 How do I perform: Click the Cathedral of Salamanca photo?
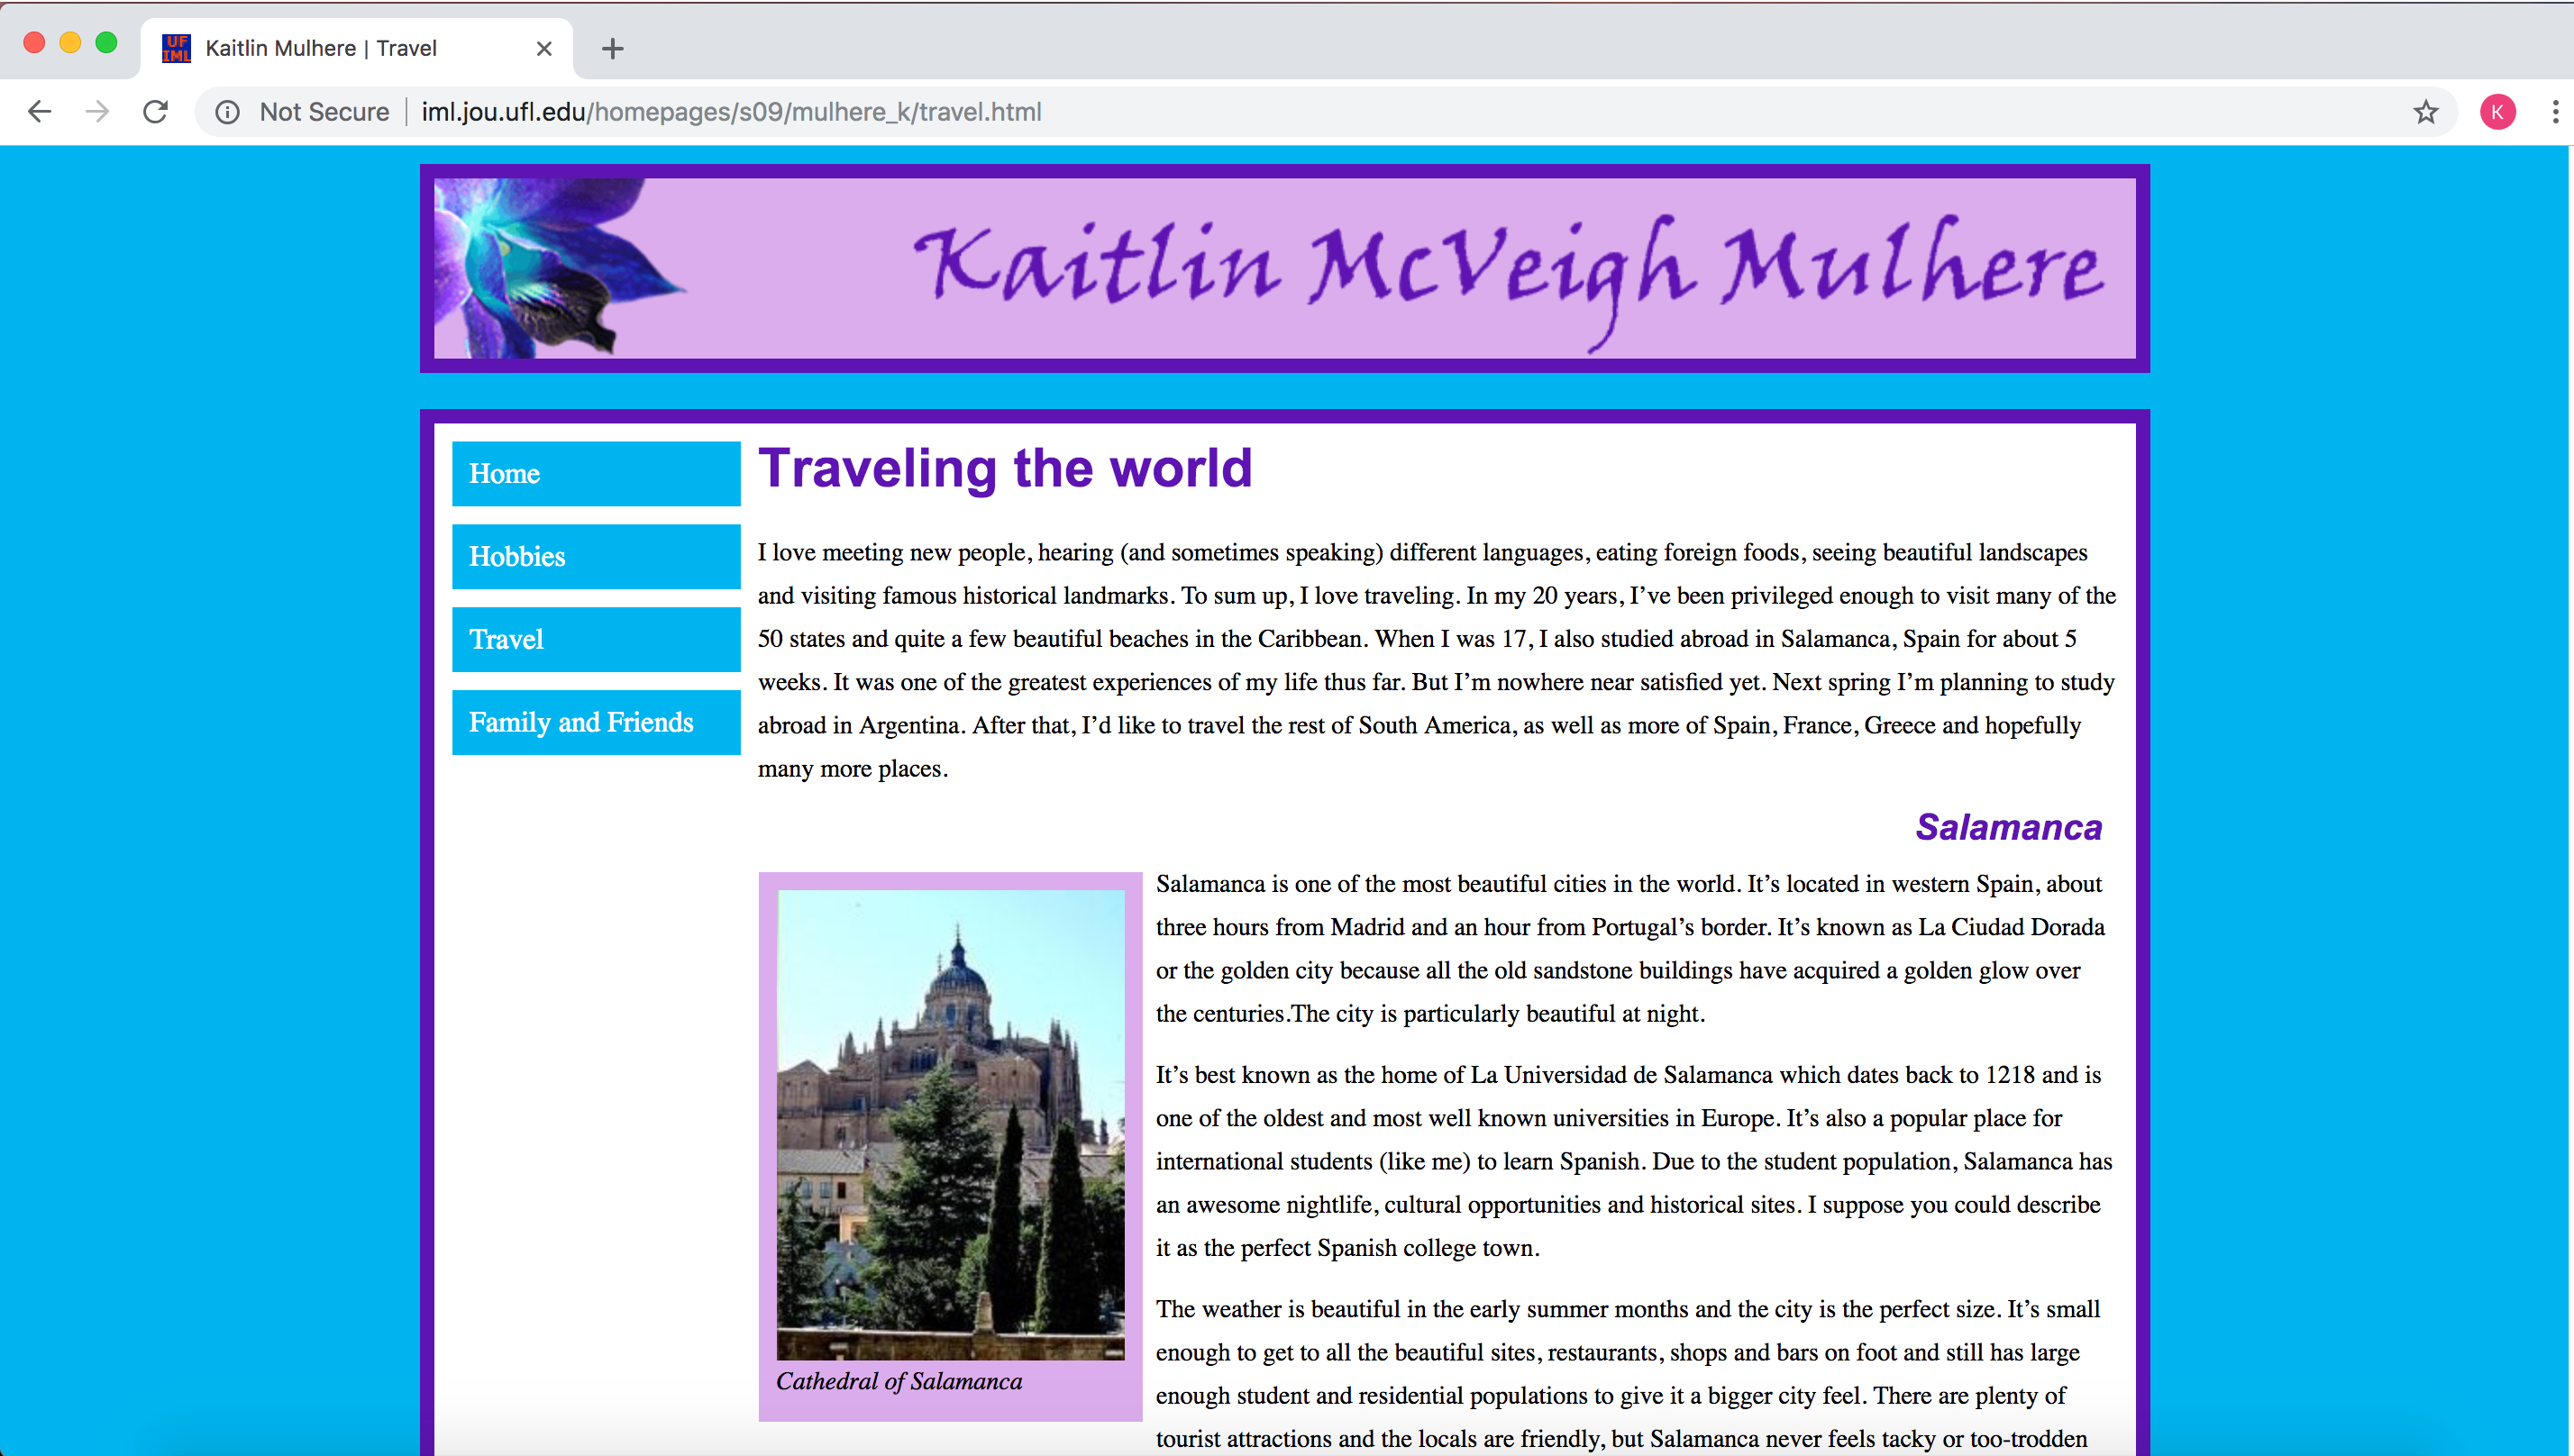pos(950,1124)
